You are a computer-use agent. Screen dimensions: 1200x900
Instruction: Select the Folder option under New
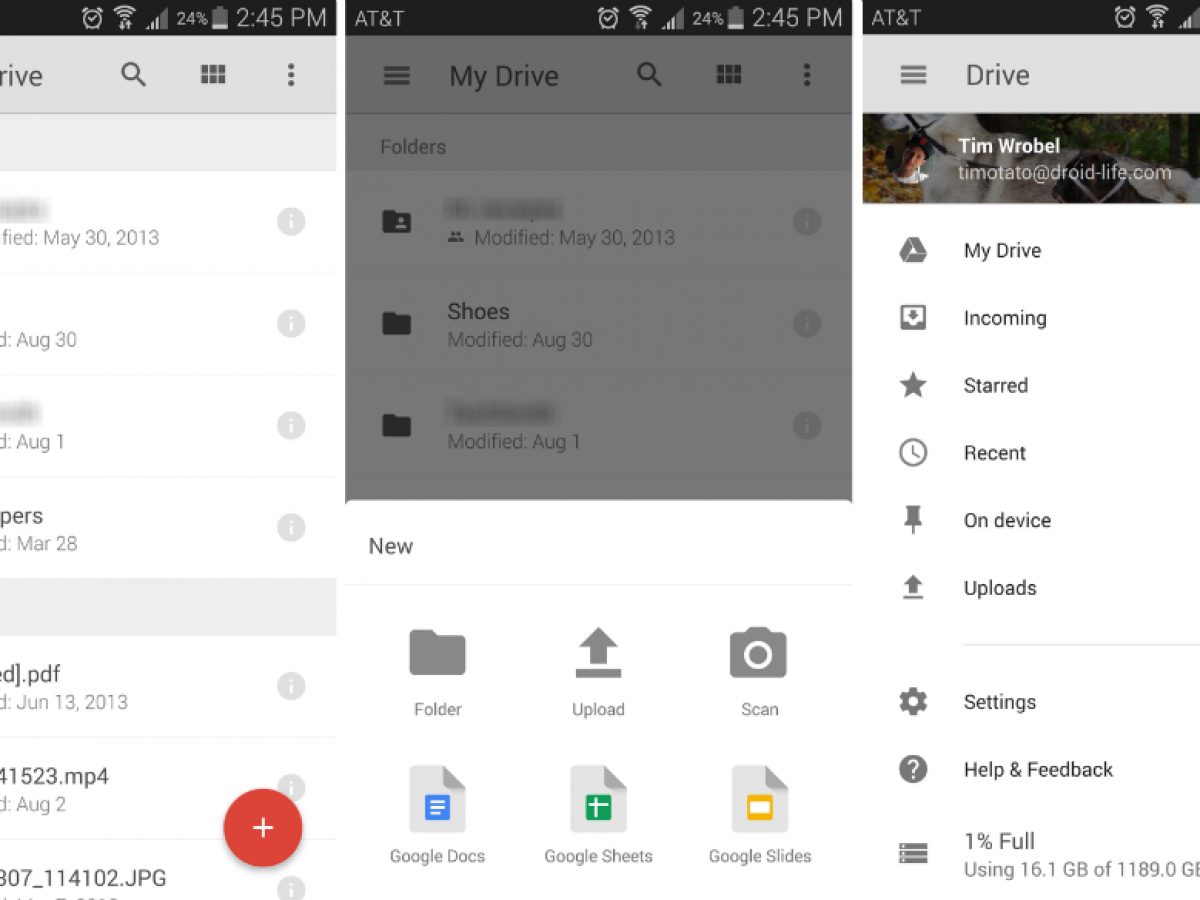pyautogui.click(x=437, y=670)
